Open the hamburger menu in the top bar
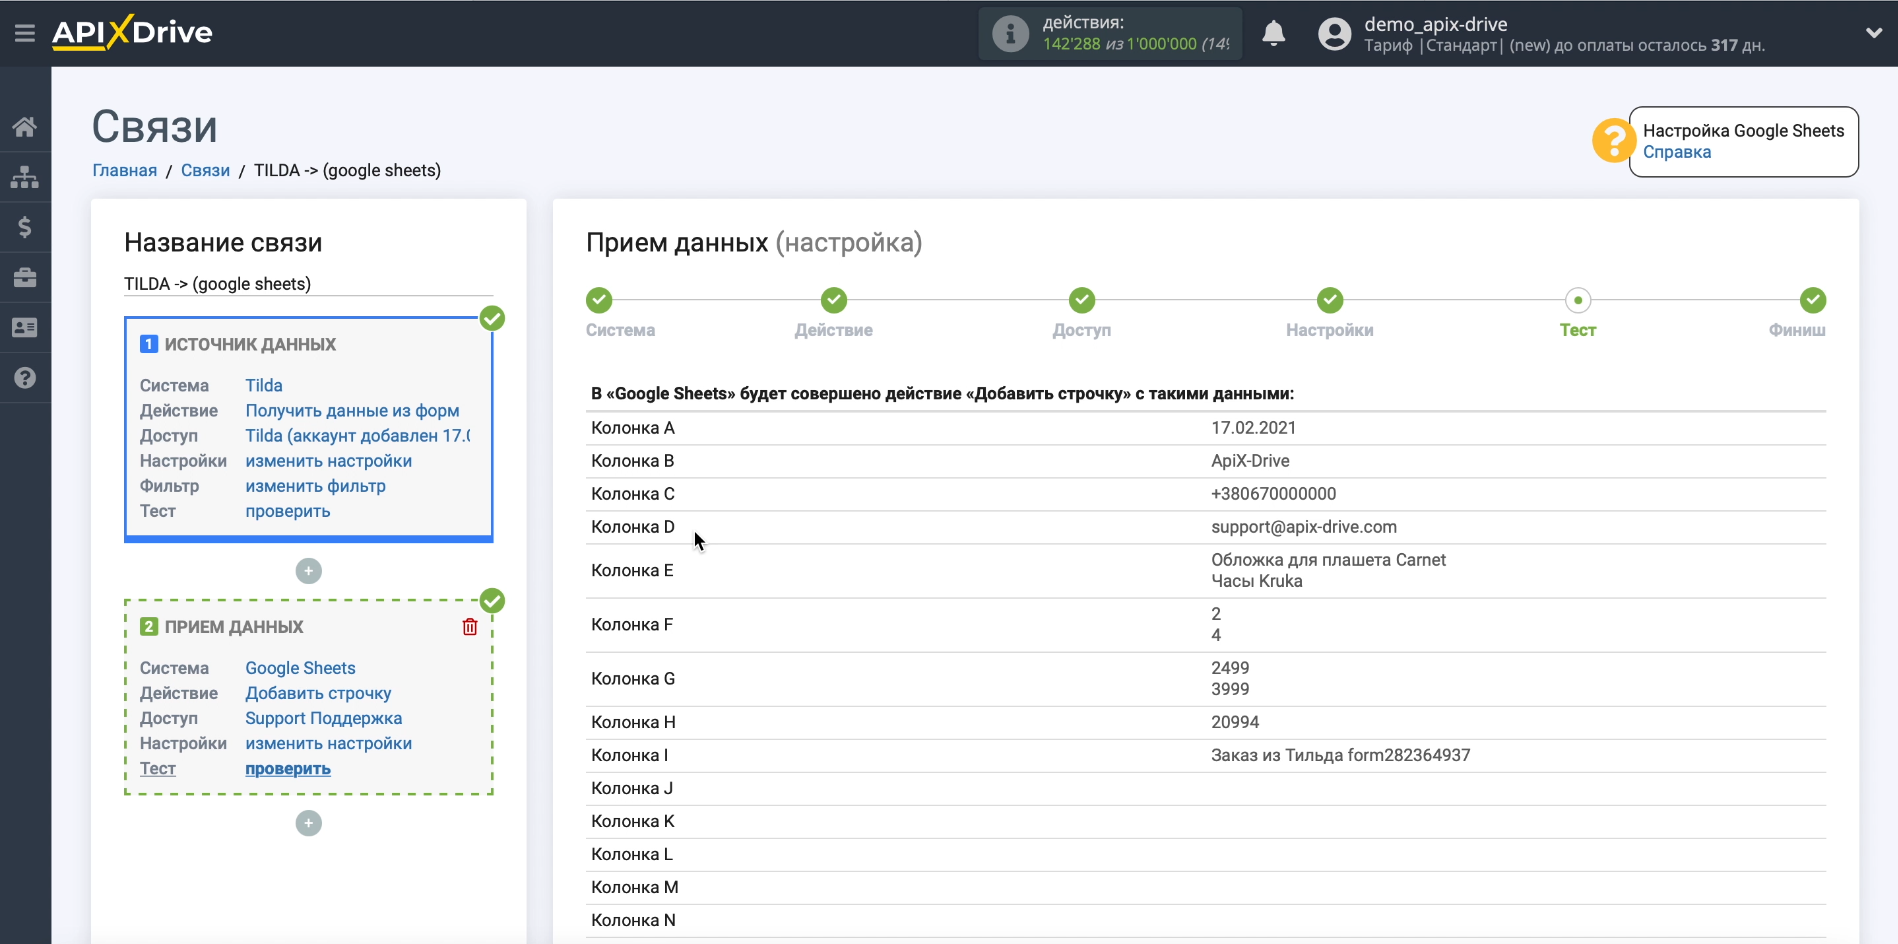 pos(25,33)
